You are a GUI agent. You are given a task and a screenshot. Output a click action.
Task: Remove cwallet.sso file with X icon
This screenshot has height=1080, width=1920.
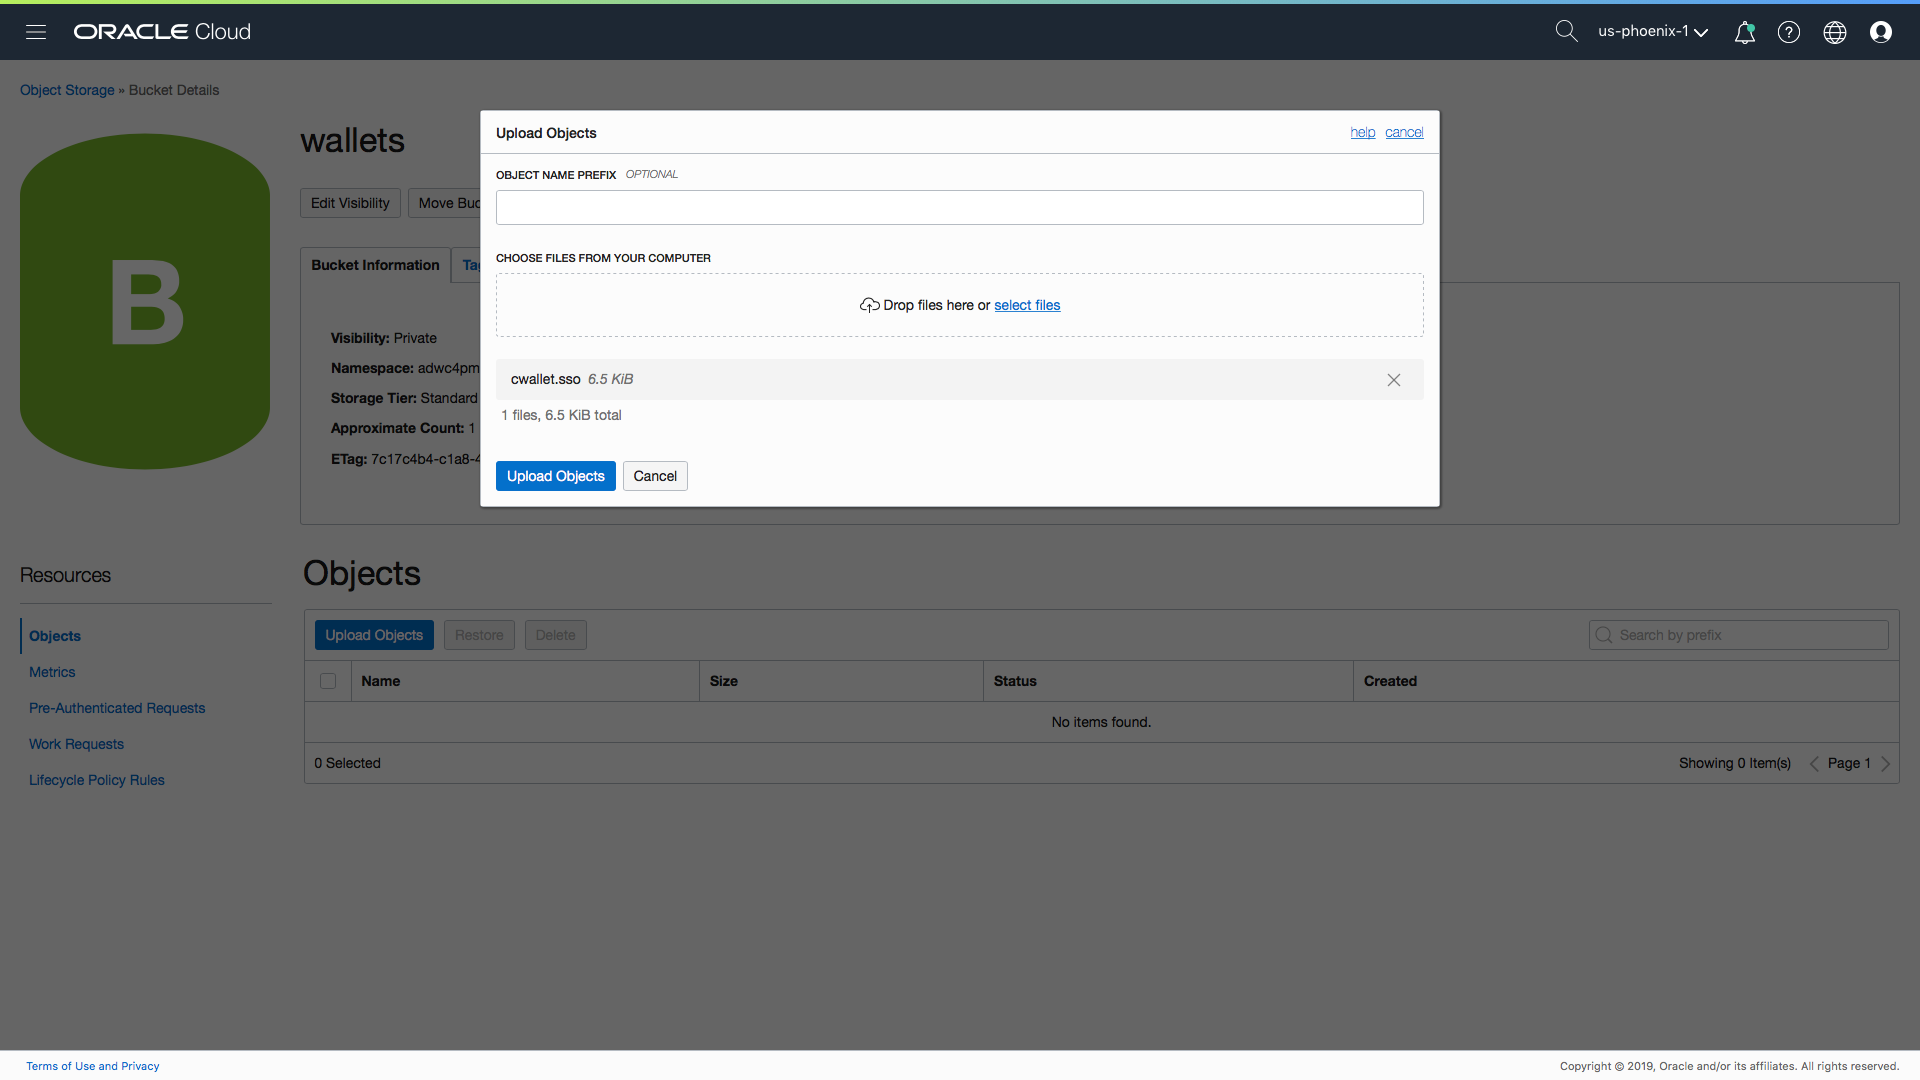click(1393, 380)
